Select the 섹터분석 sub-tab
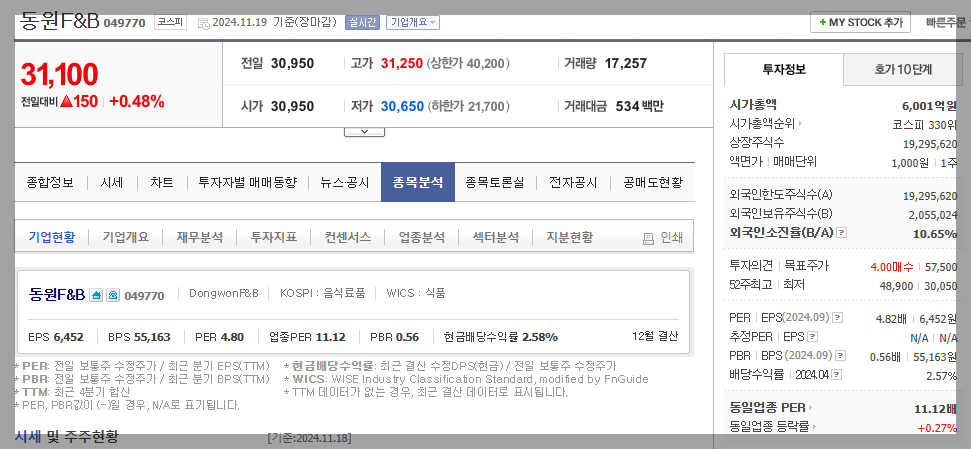This screenshot has width=971, height=449. click(x=495, y=237)
